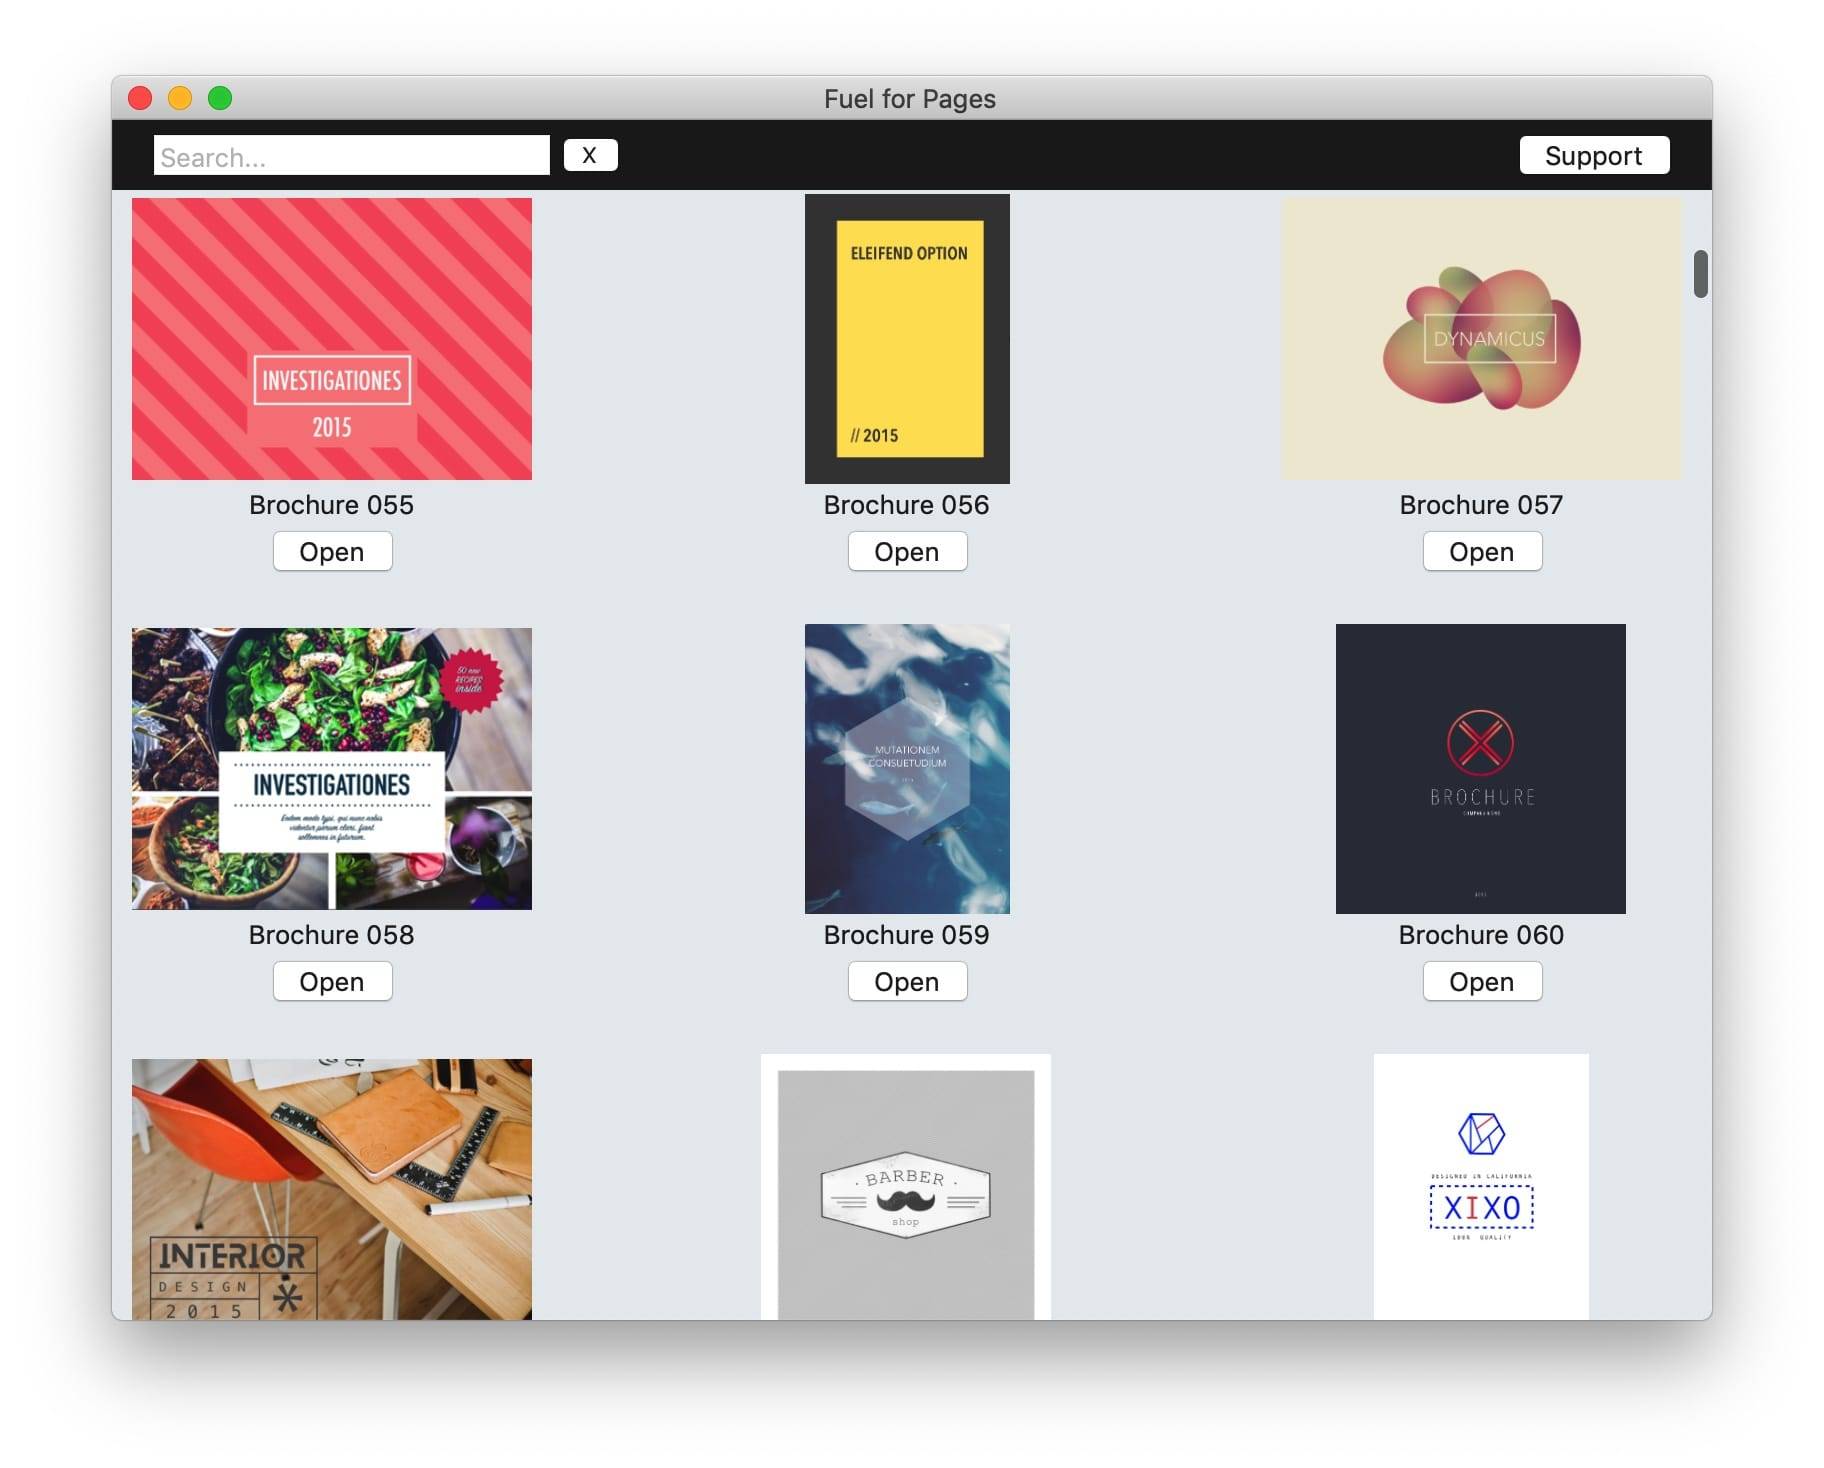Screen dimensions: 1824x1468
Task: Select the XIXO logo thumbnail
Action: pos(1480,1188)
